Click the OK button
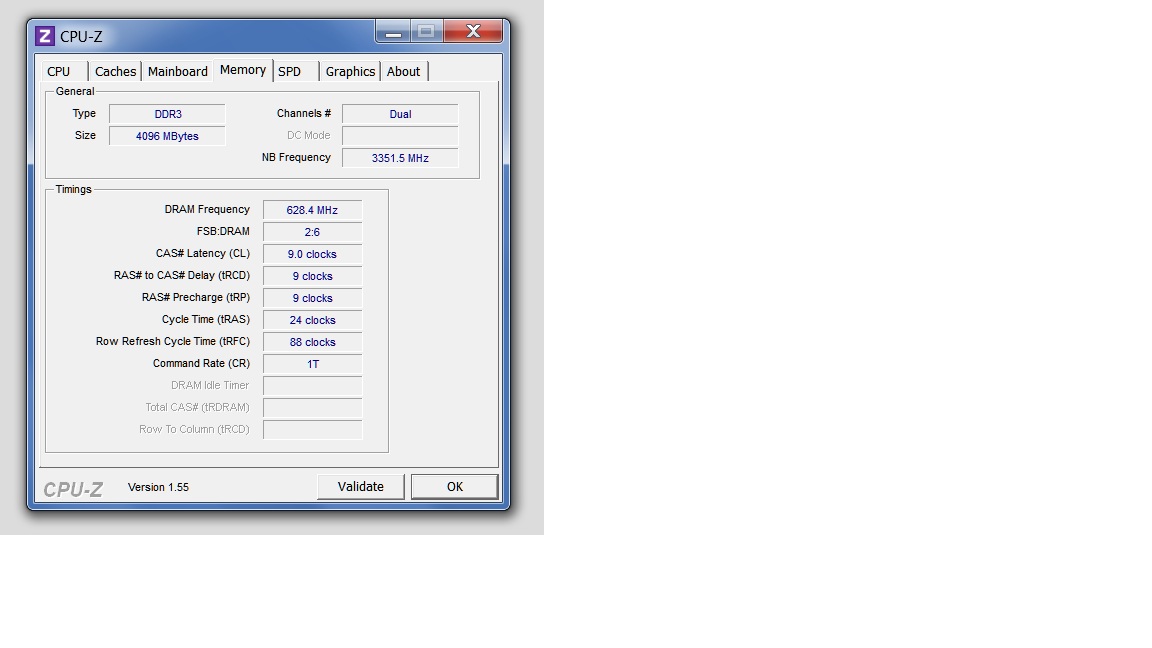This screenshot has height=648, width=1152. [455, 486]
